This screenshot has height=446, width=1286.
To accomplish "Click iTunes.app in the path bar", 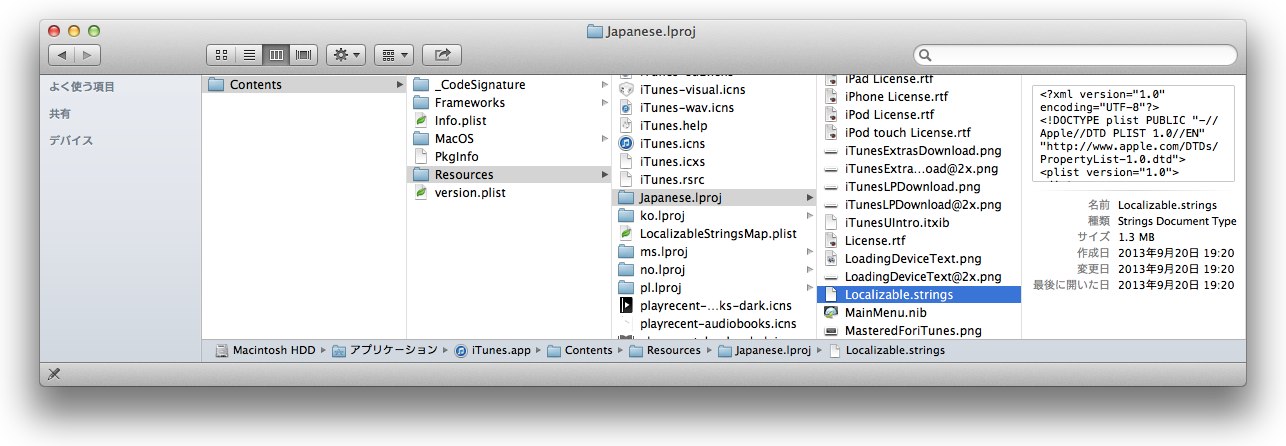I will pos(494,350).
